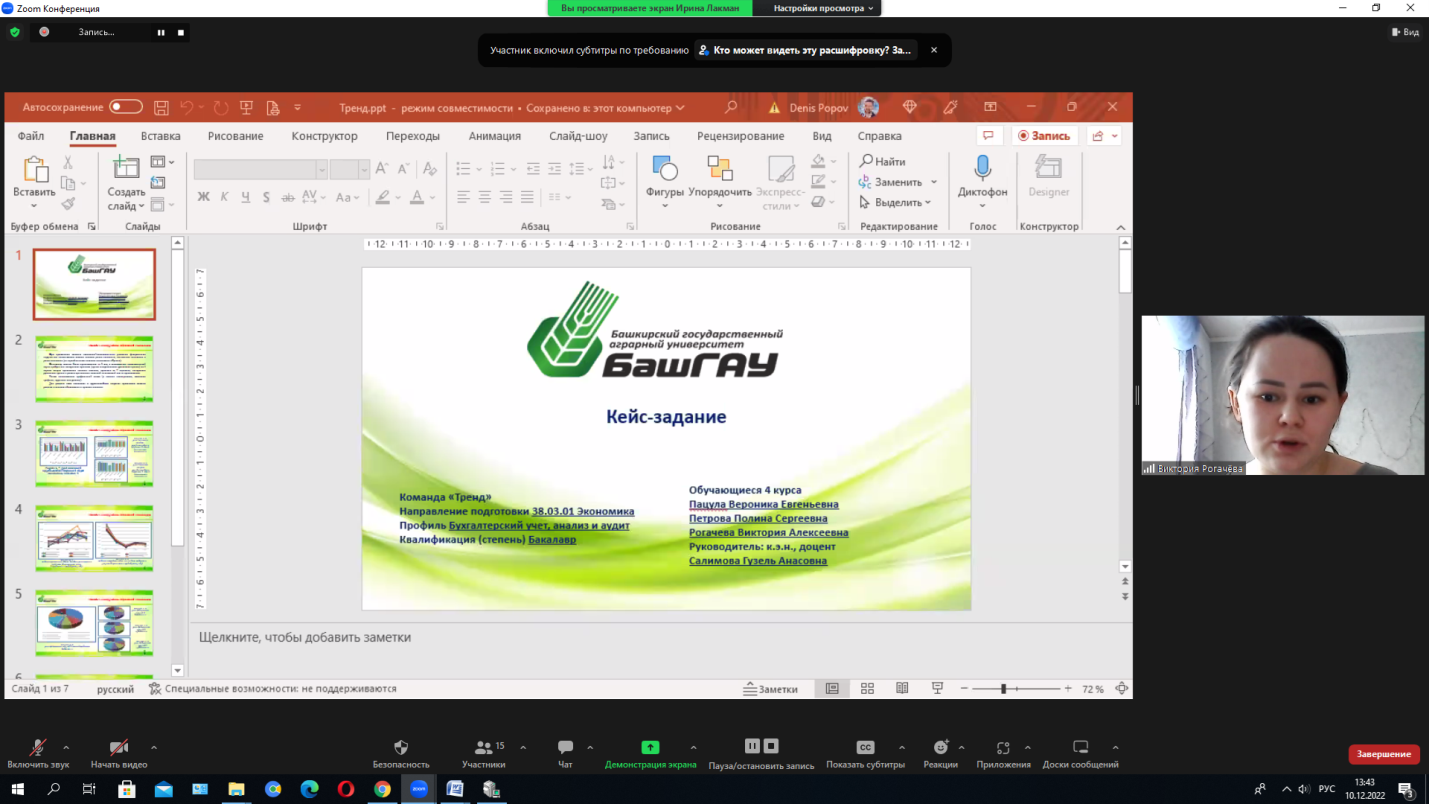Align text center icon
This screenshot has width=1429, height=804.
[x=484, y=197]
